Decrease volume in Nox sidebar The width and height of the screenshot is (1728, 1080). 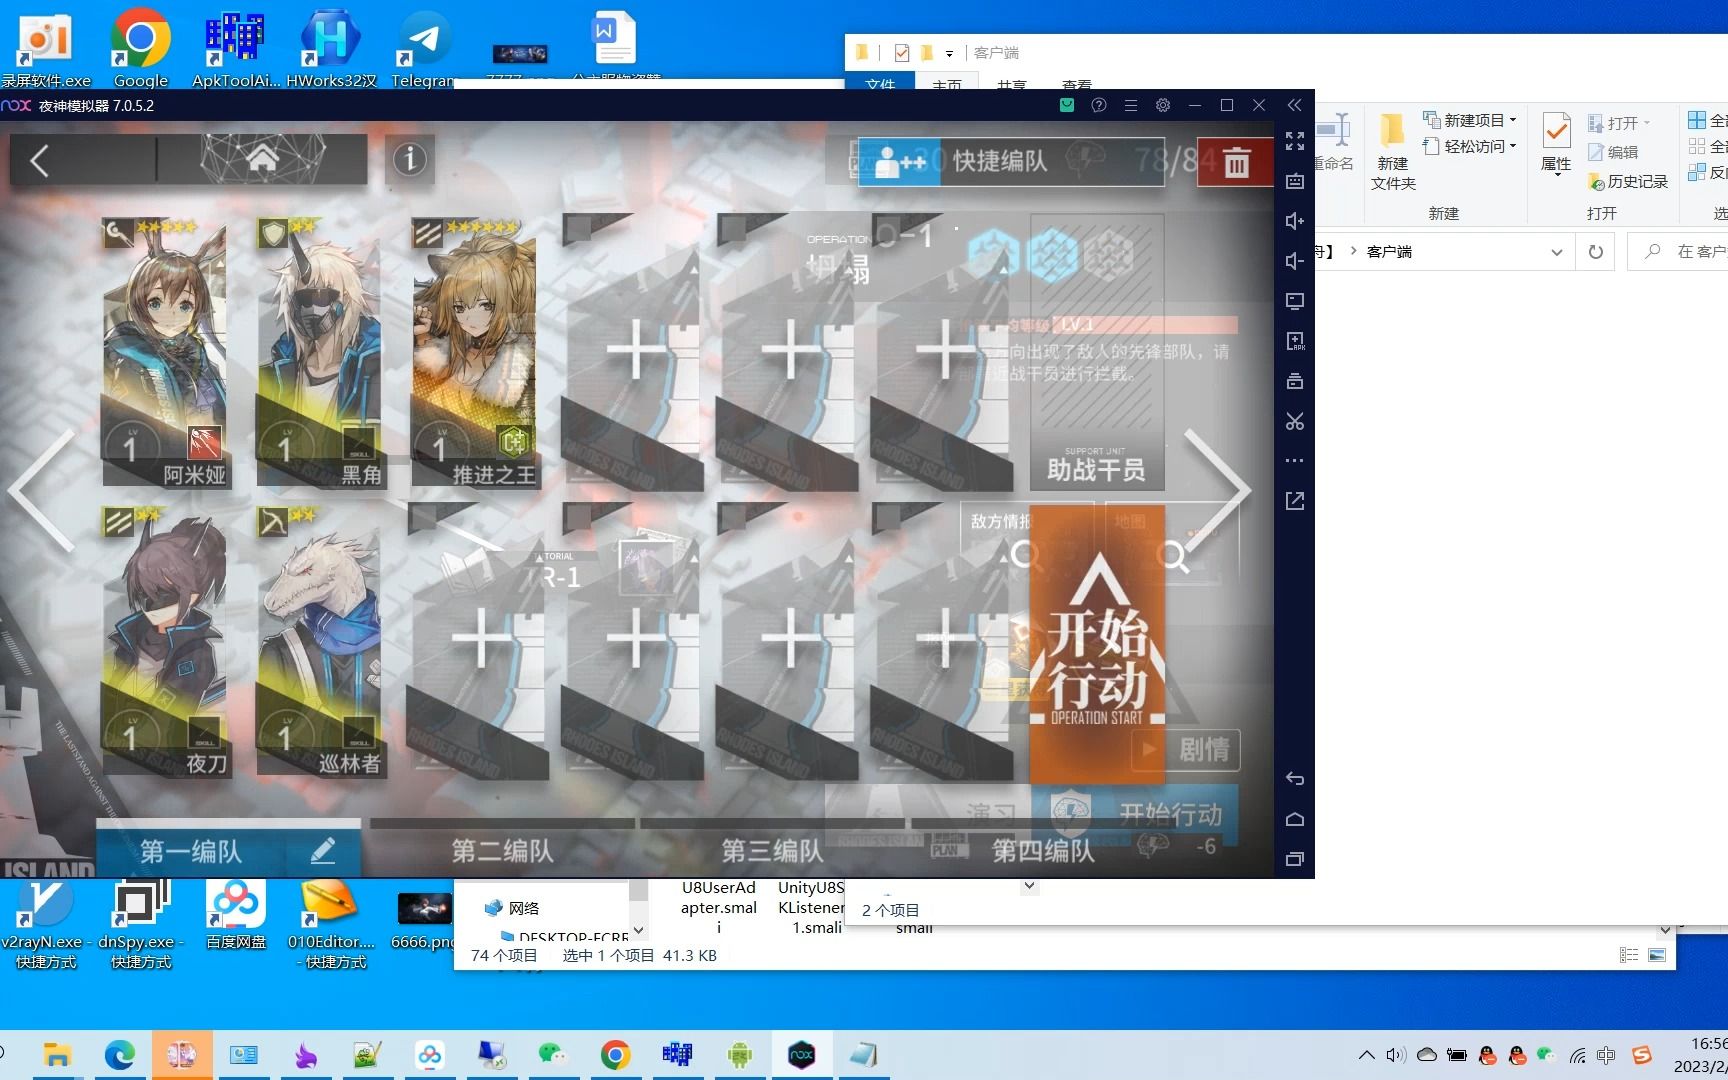[x=1295, y=261]
